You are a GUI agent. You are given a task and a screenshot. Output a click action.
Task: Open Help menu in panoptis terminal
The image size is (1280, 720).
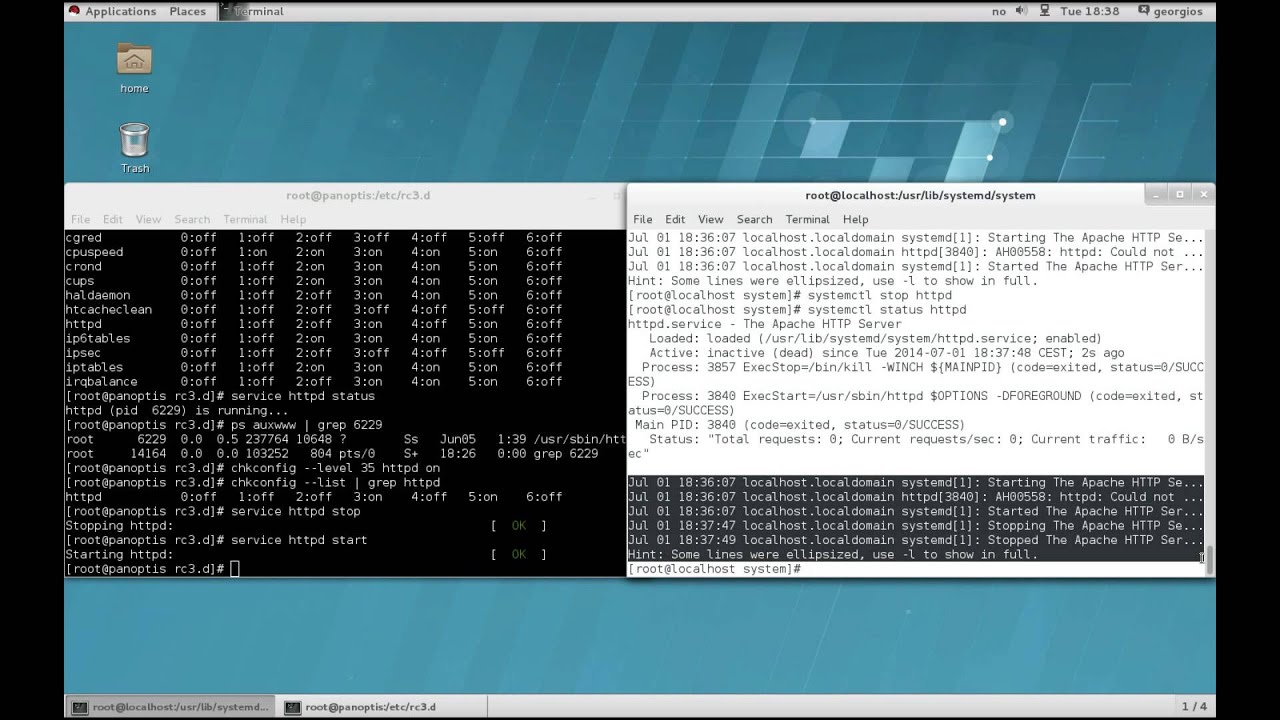(x=293, y=219)
